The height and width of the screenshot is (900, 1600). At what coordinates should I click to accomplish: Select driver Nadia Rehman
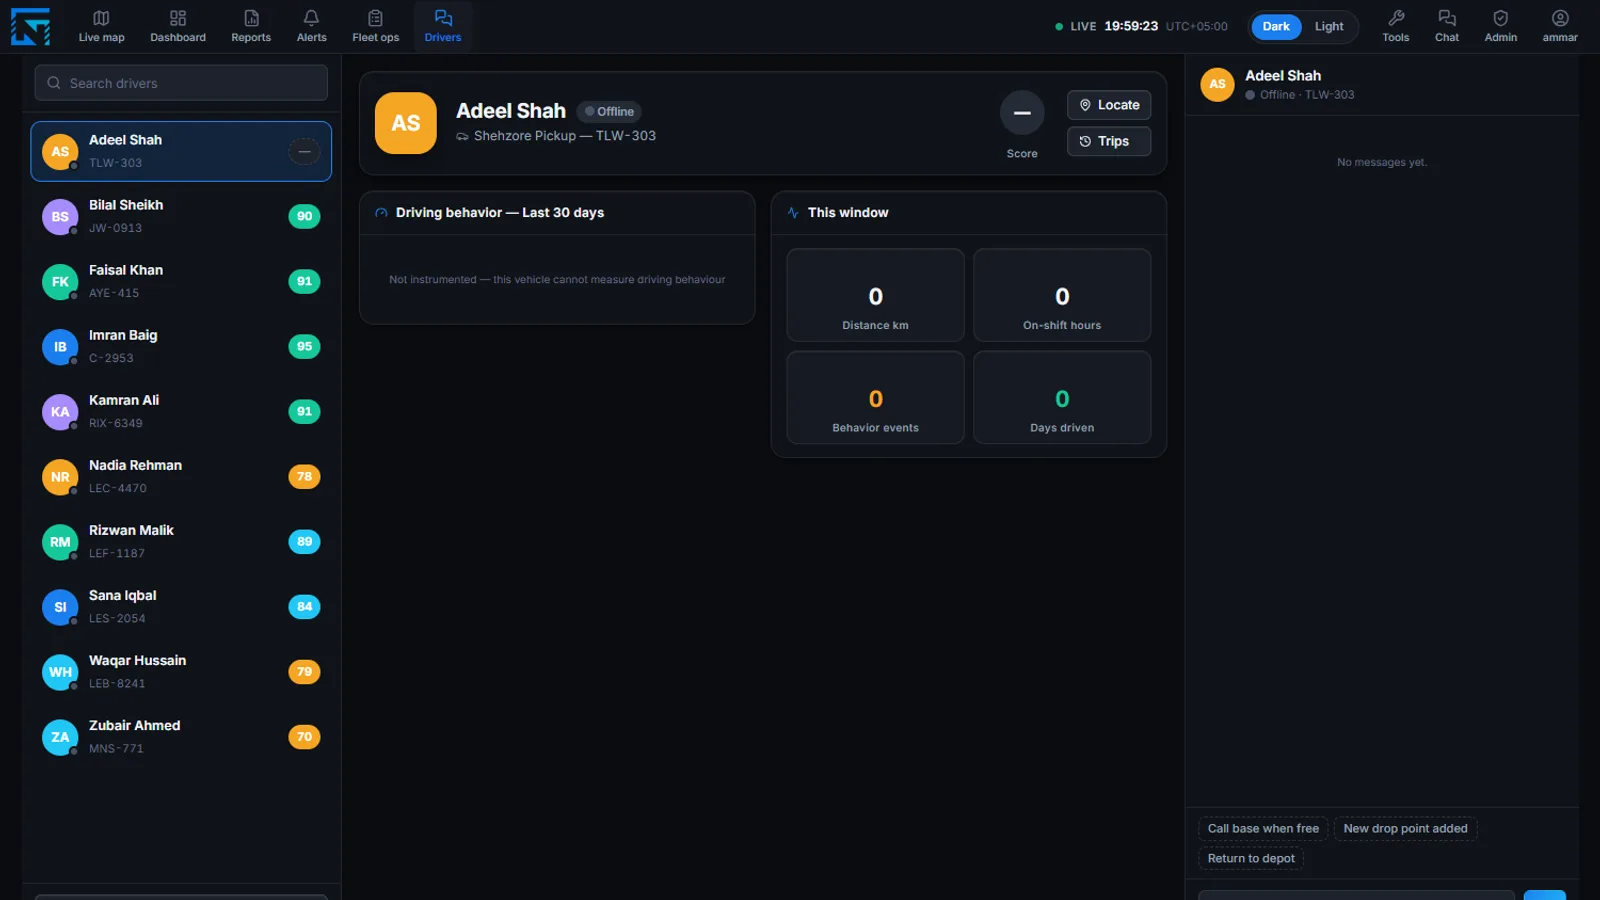[181, 476]
